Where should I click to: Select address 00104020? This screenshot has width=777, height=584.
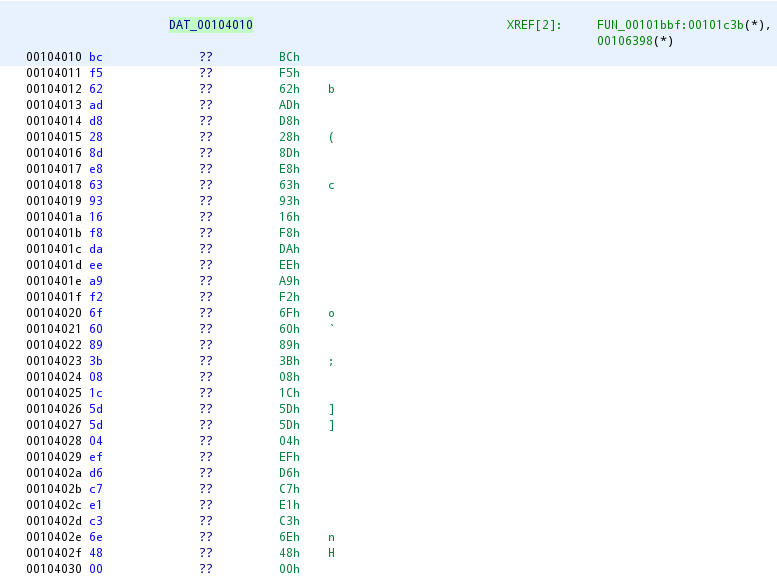54,313
